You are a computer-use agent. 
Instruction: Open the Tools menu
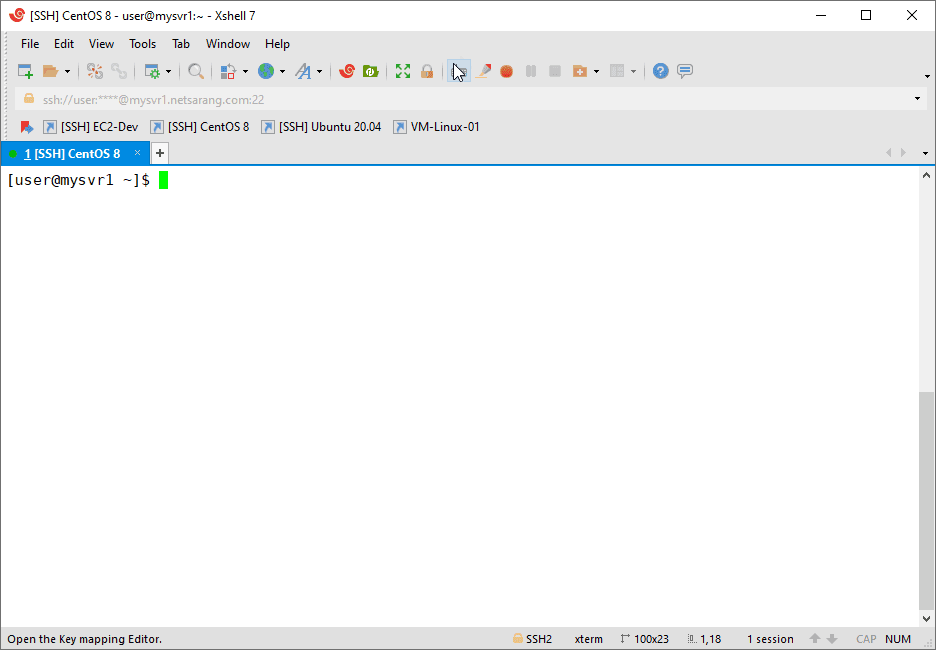click(x=143, y=44)
